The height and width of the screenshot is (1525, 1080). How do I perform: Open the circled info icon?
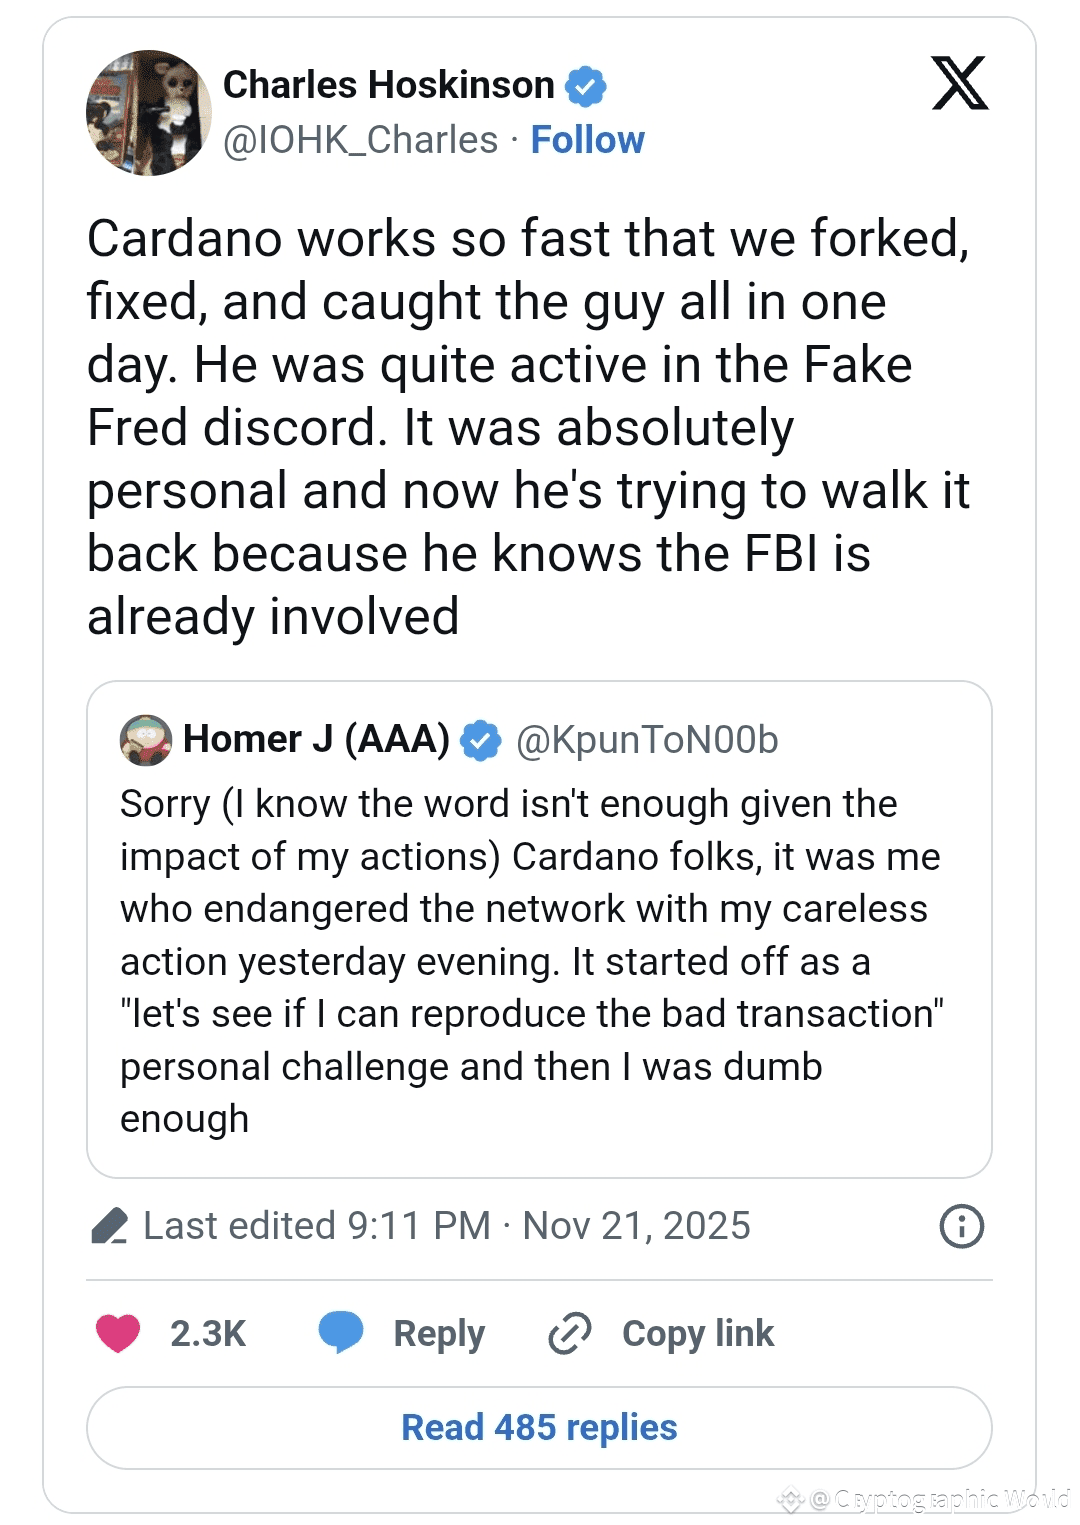pos(961,1226)
